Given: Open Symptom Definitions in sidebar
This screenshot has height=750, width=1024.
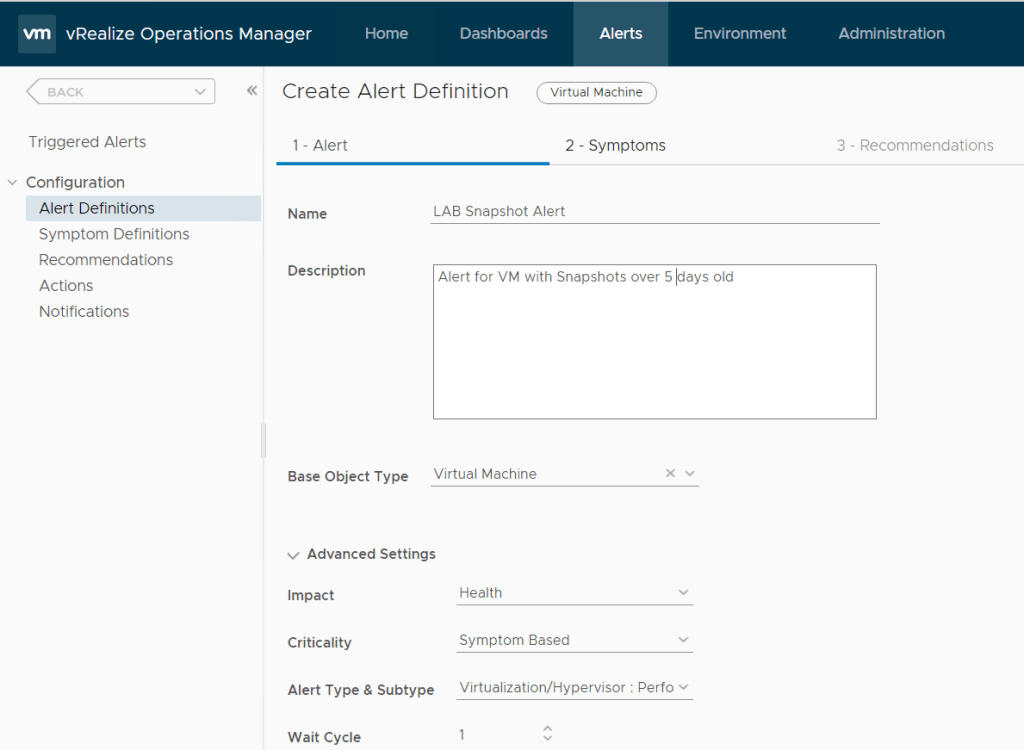Looking at the screenshot, I should click(x=114, y=234).
